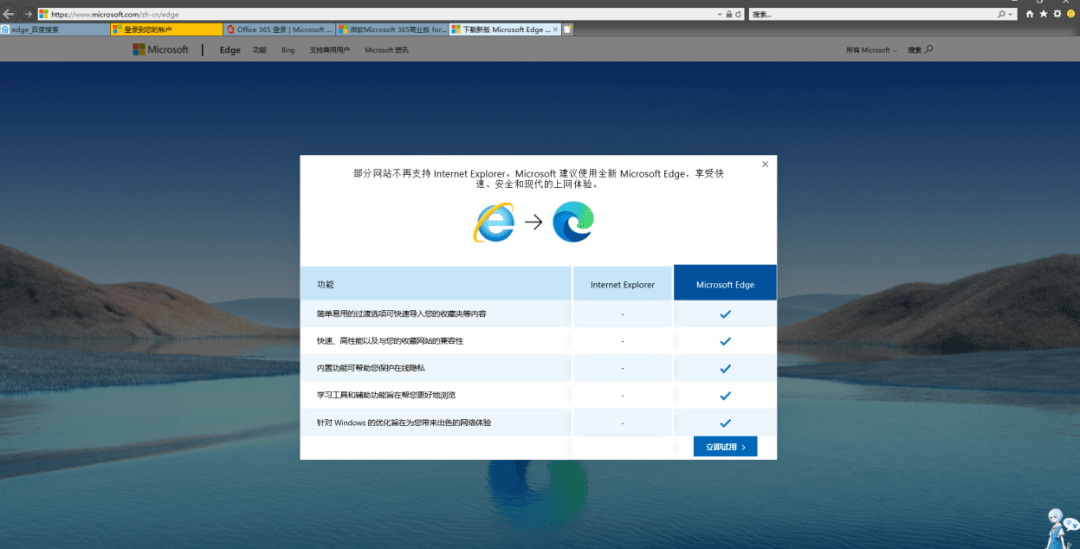Click the security lock icon in address bar
The width and height of the screenshot is (1080, 549).
pos(729,14)
